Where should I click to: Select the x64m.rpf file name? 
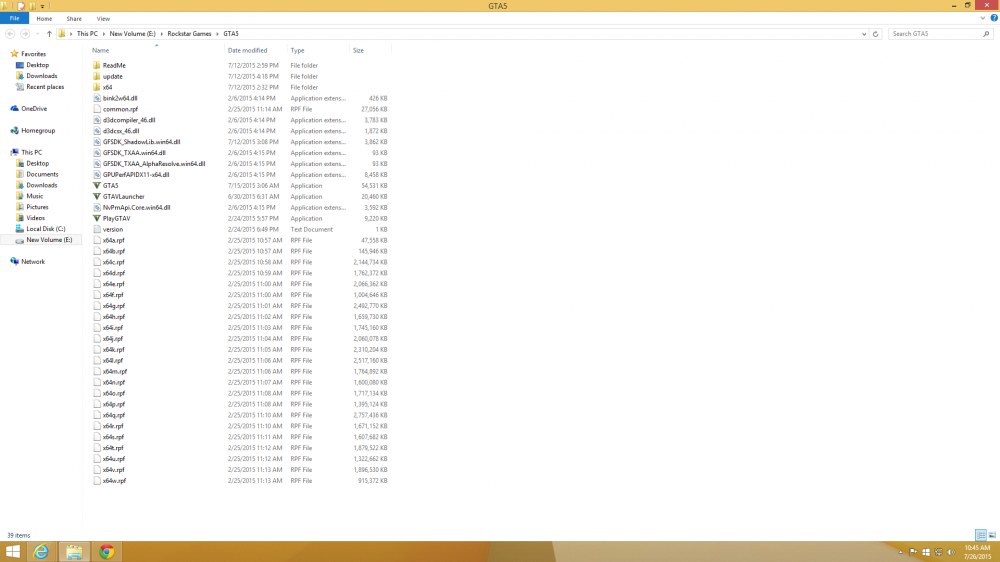tap(115, 371)
